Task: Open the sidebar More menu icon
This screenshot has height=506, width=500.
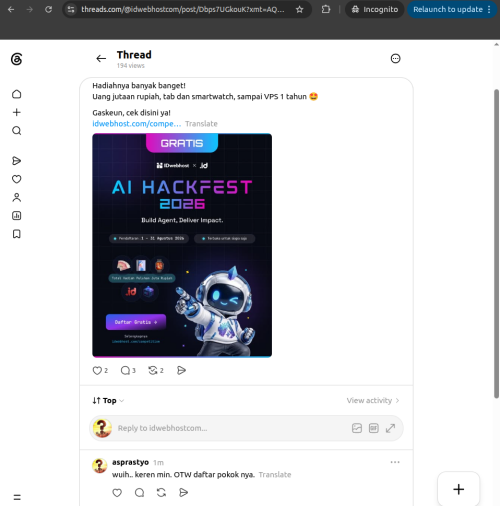Action: point(17,497)
